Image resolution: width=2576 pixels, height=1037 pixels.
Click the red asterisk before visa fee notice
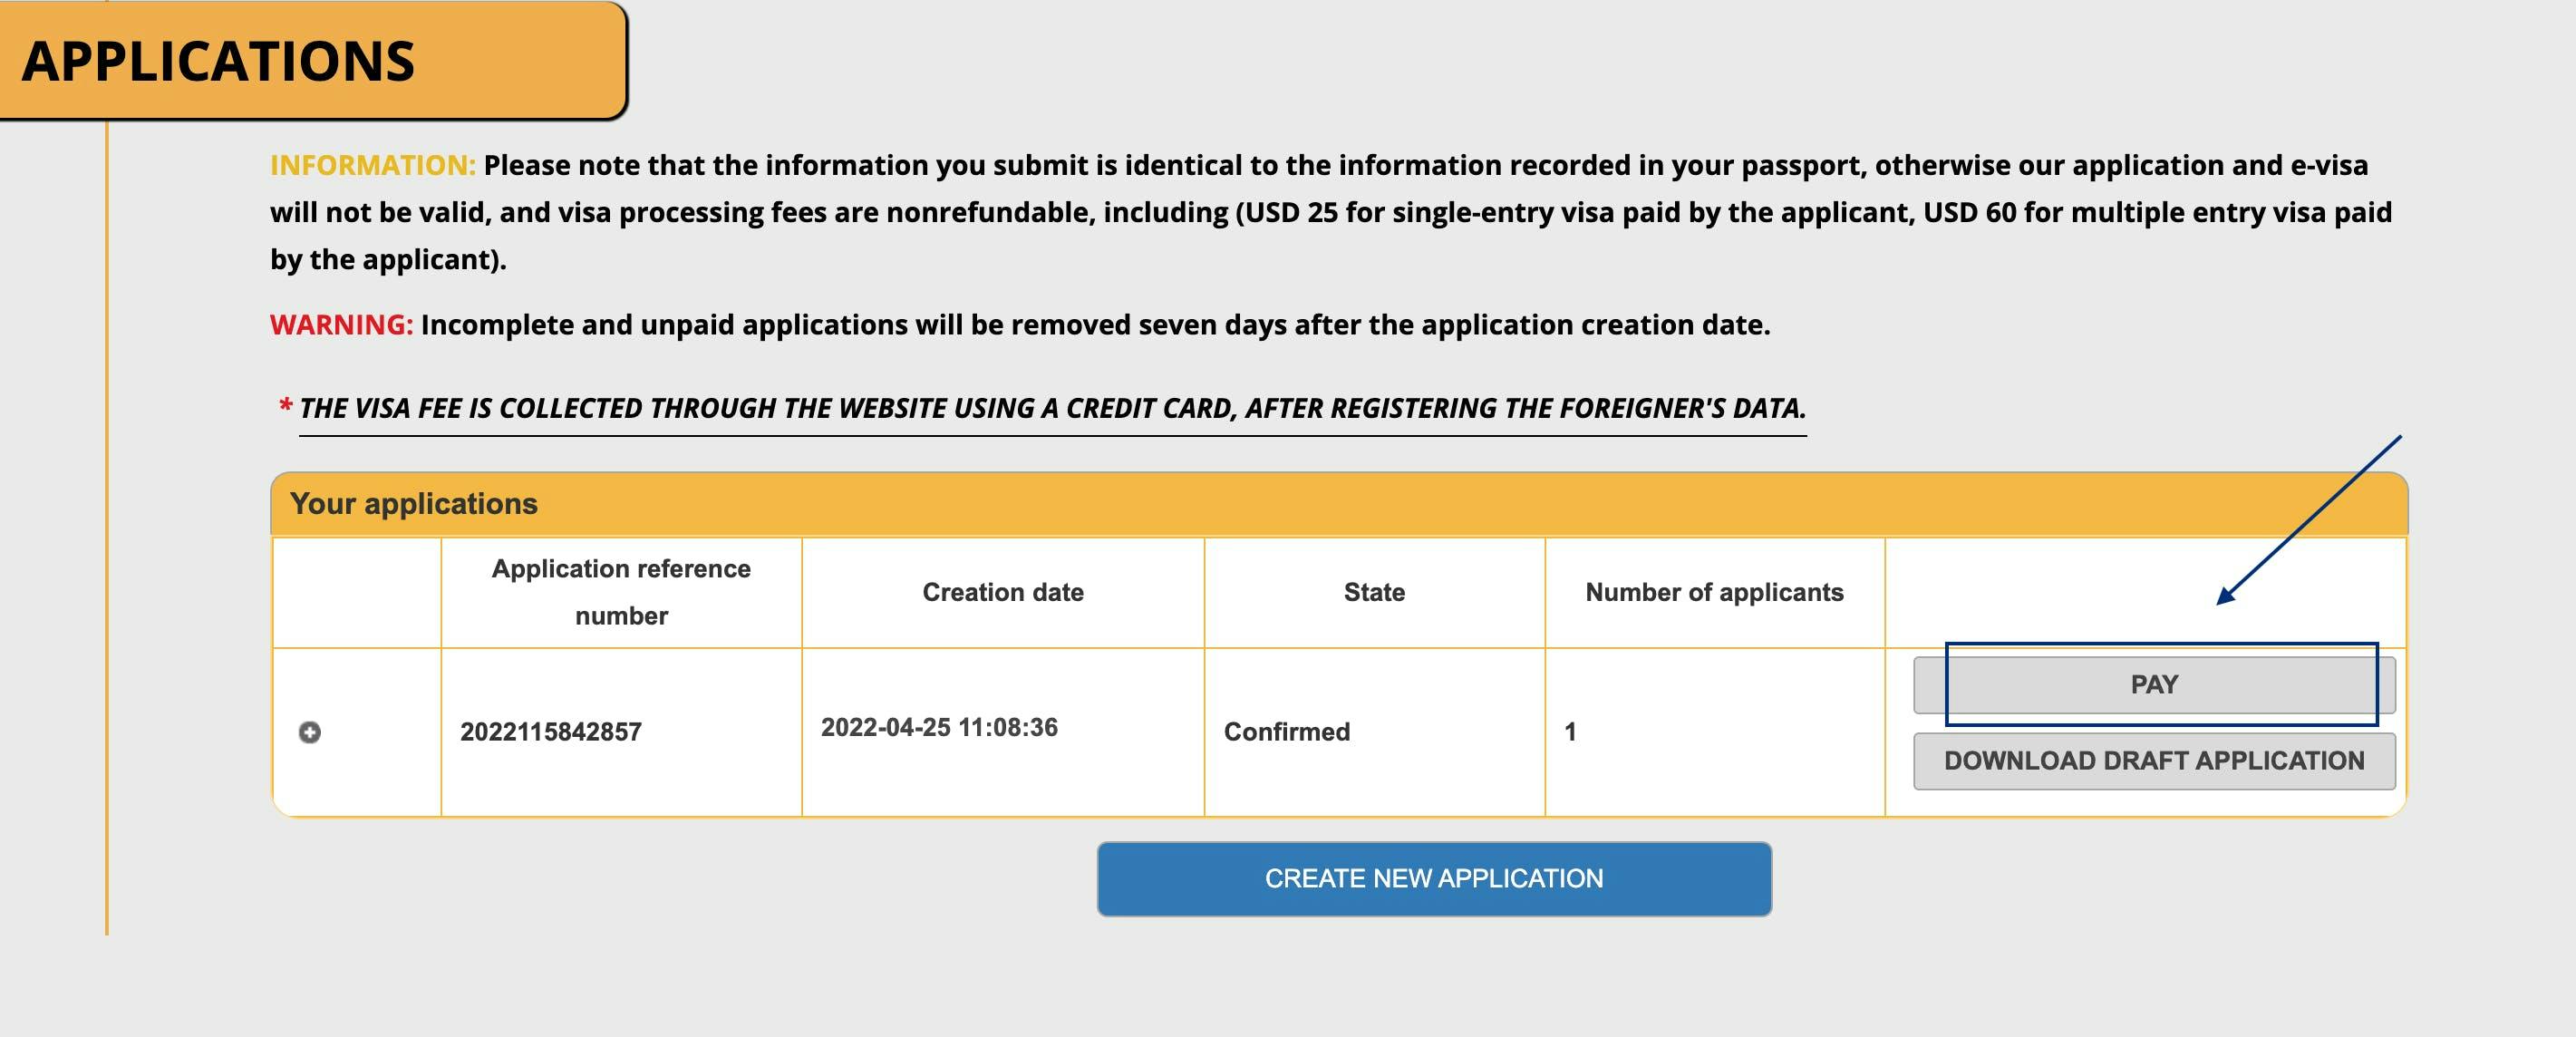coord(285,405)
